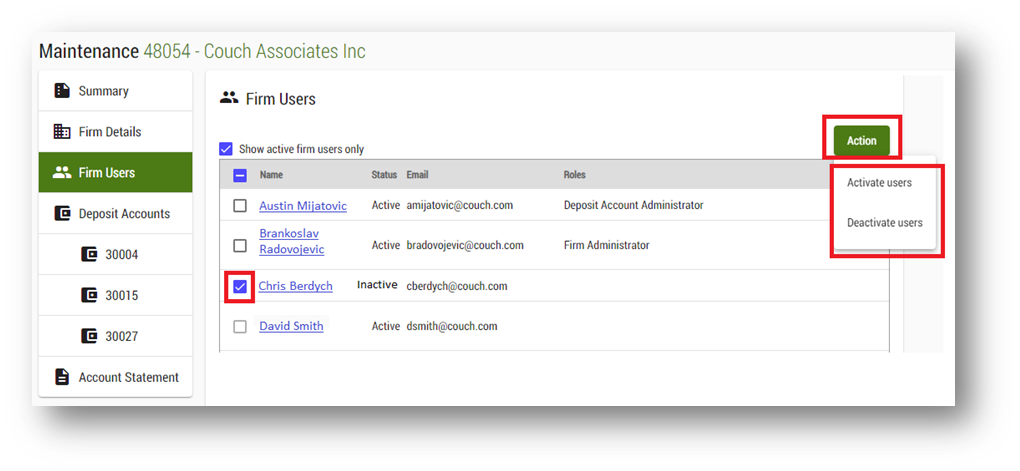
Task: Click the Deposit Accounts wallet icon
Action: point(62,214)
